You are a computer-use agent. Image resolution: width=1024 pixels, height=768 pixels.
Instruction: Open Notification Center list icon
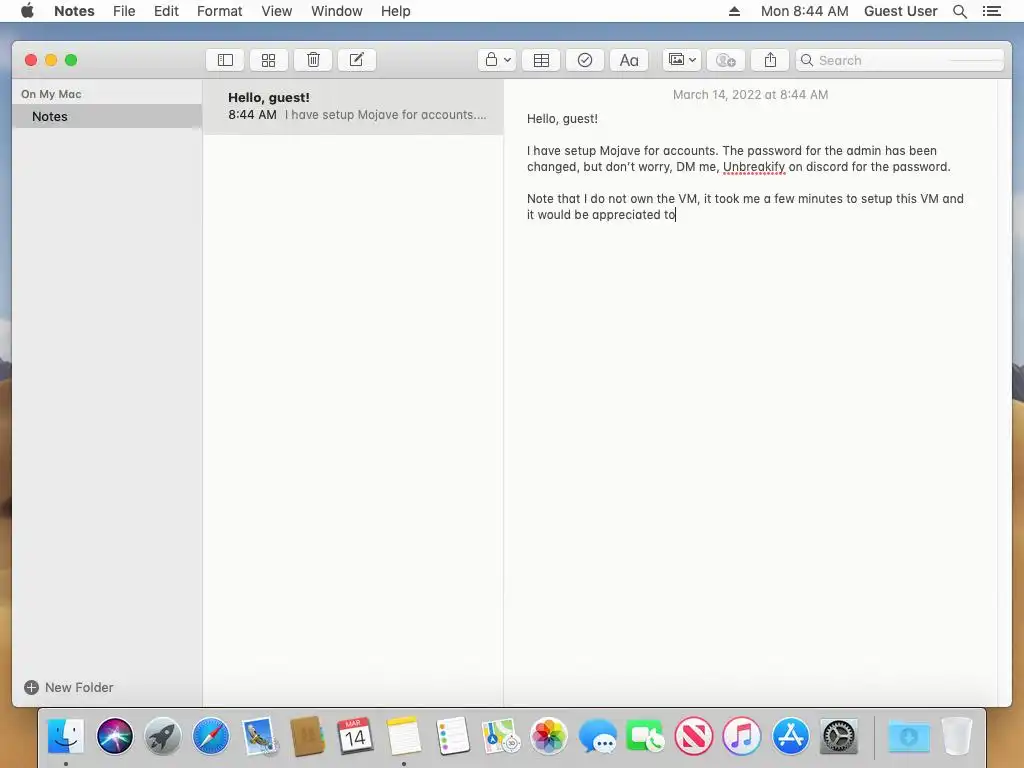point(991,11)
